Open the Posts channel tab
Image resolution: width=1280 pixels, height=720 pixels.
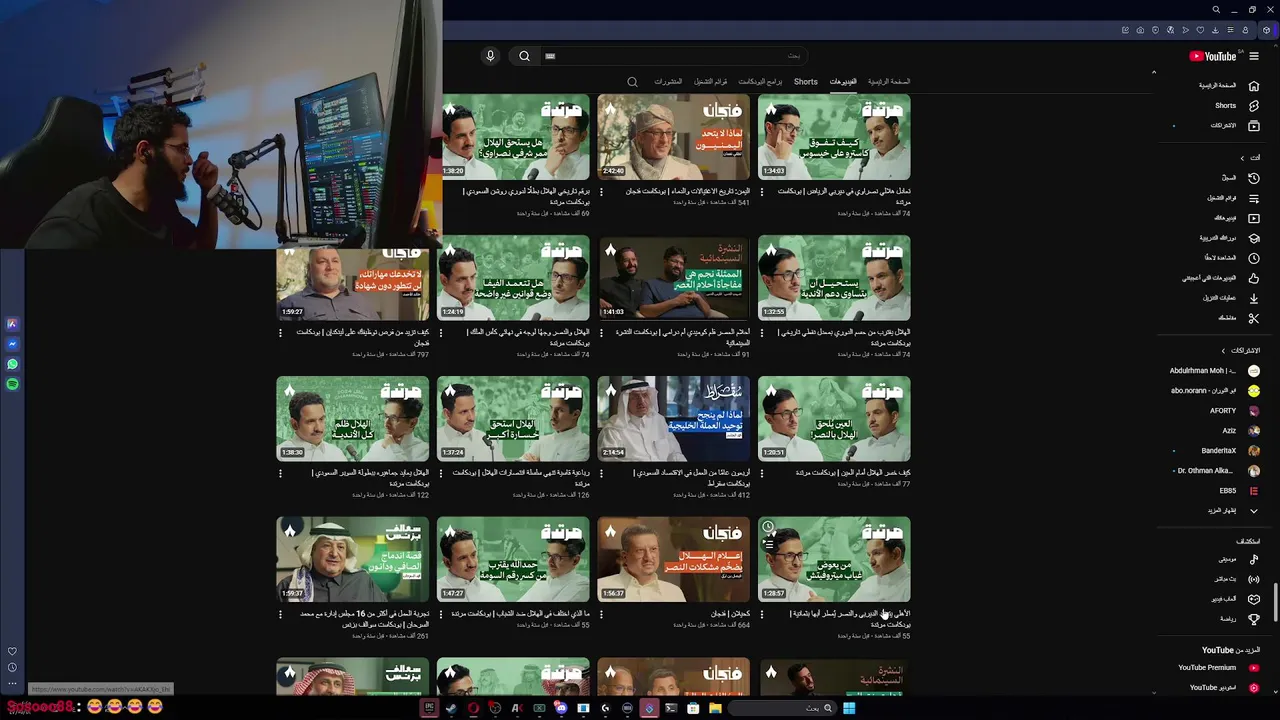(x=668, y=82)
